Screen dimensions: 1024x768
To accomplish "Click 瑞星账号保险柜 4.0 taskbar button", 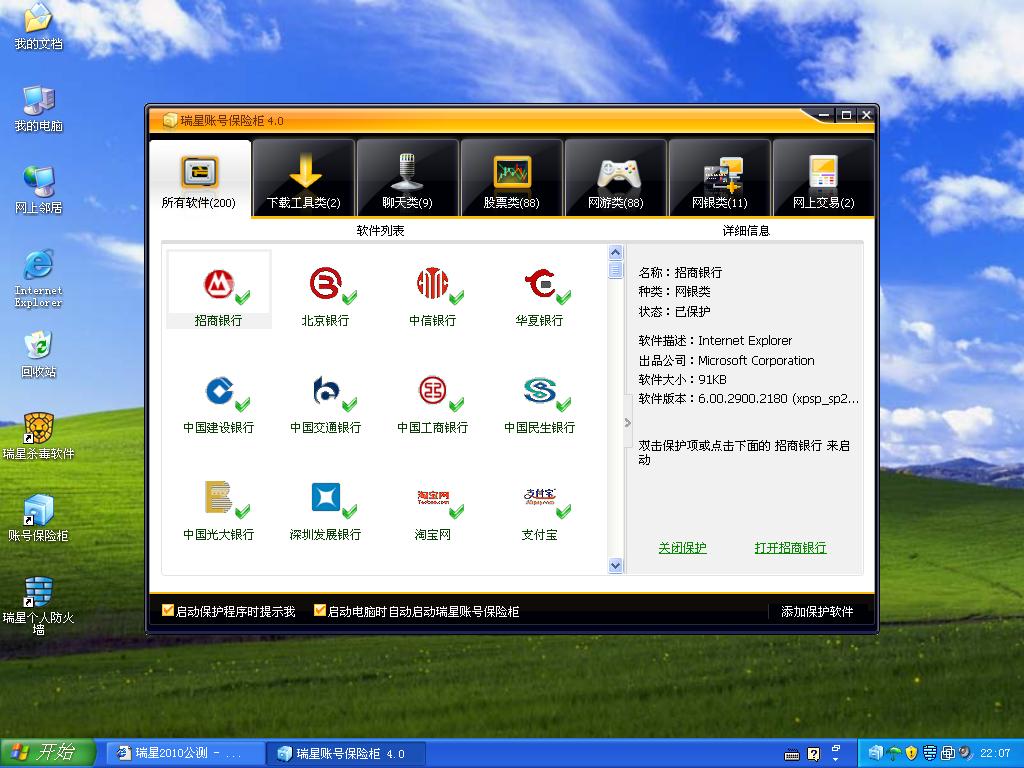I will [x=345, y=753].
